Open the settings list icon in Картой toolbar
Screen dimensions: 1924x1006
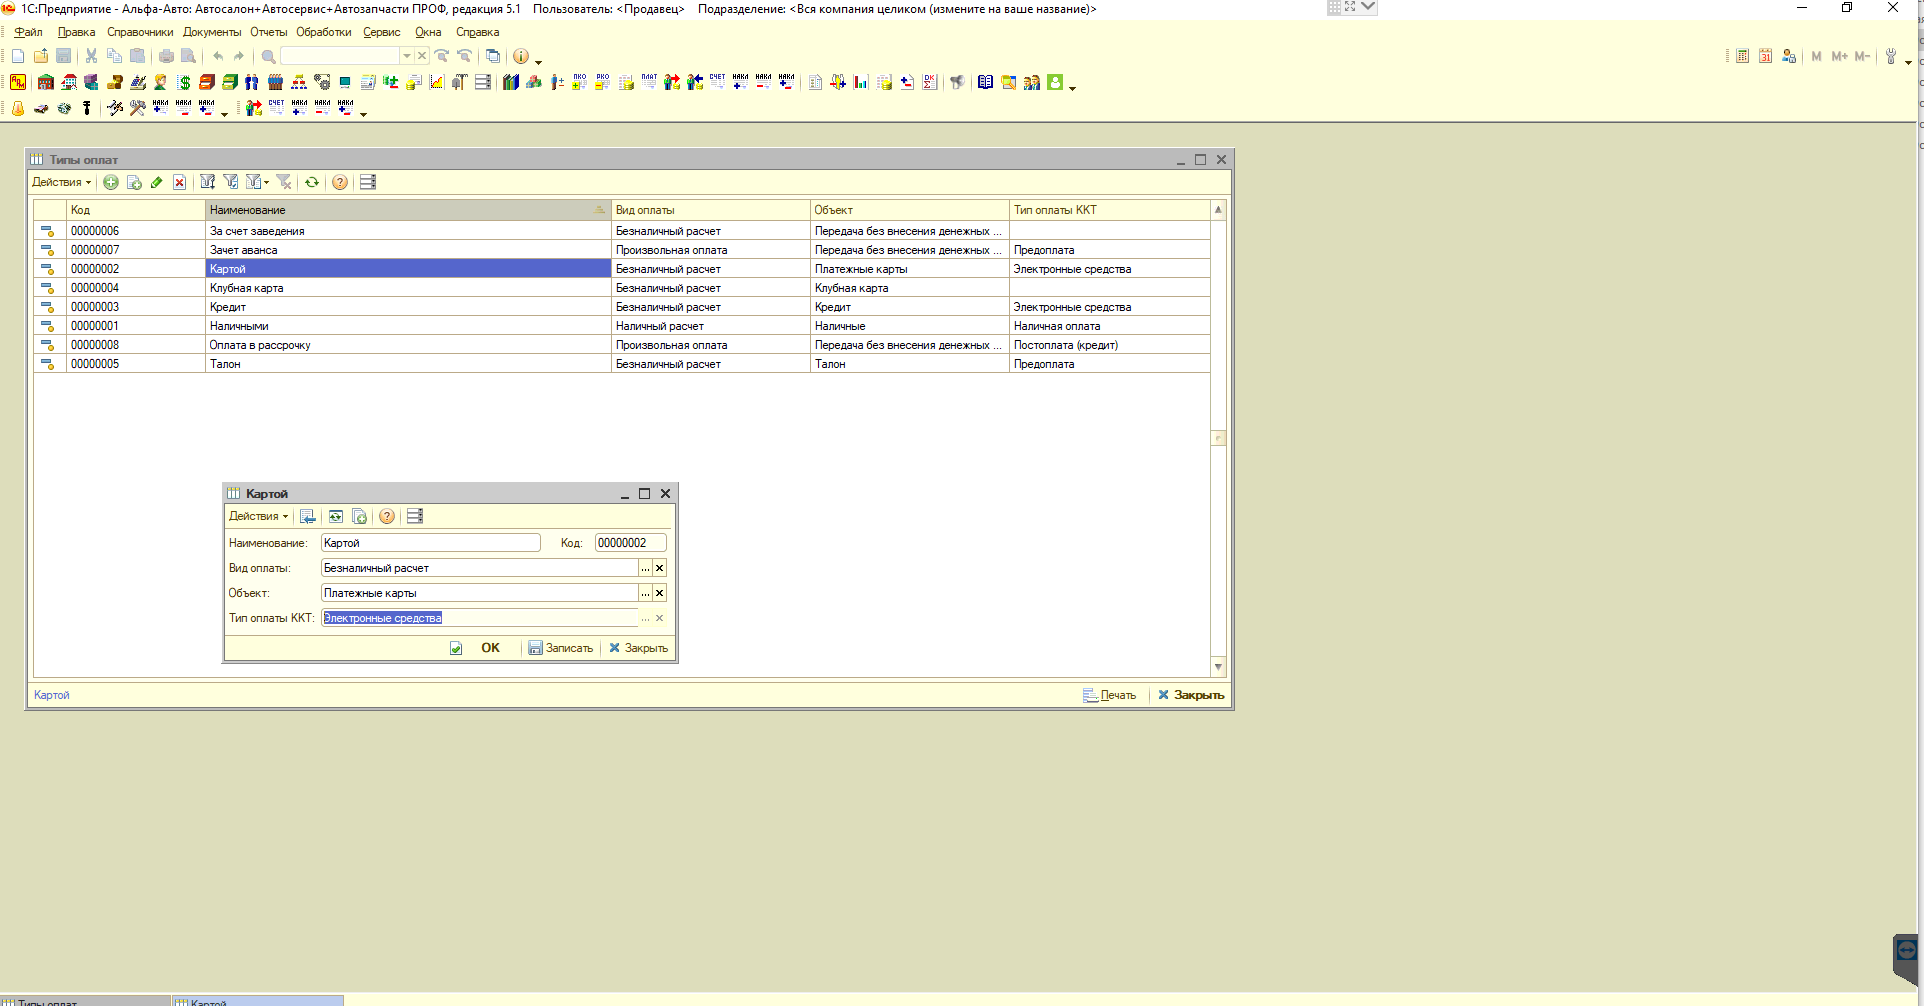[x=415, y=516]
